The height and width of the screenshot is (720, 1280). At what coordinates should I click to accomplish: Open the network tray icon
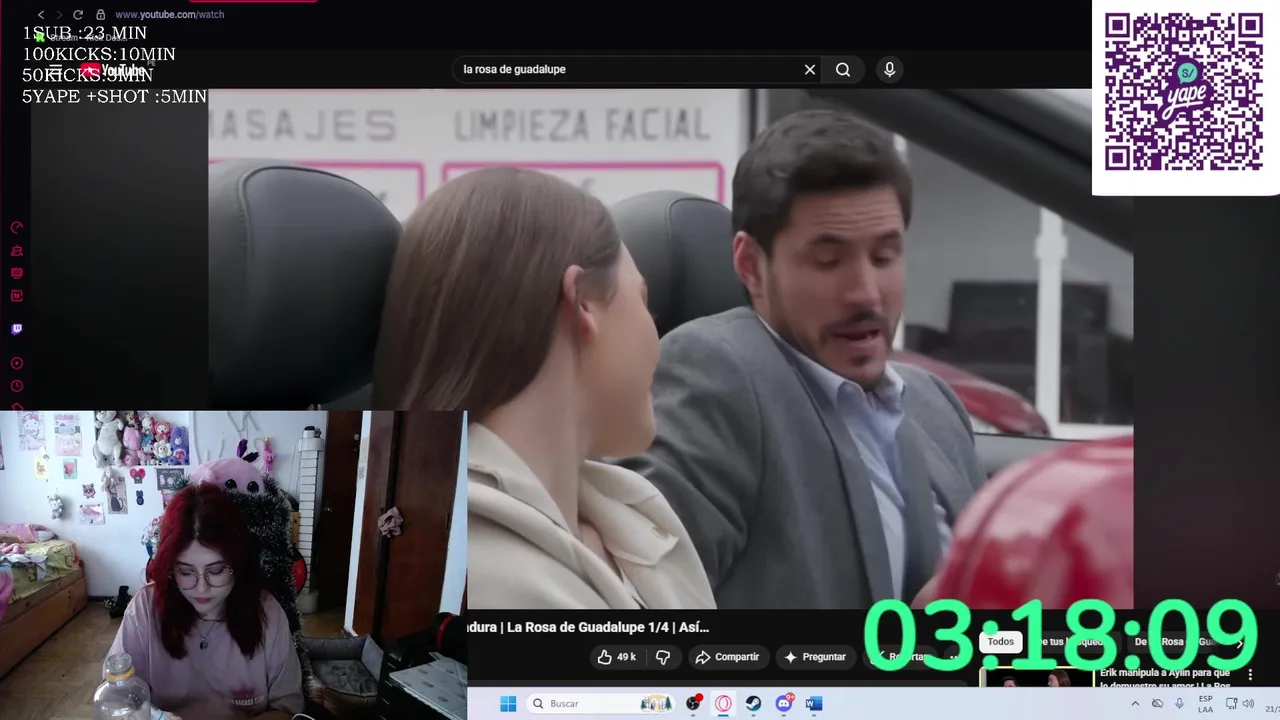coord(1231,704)
